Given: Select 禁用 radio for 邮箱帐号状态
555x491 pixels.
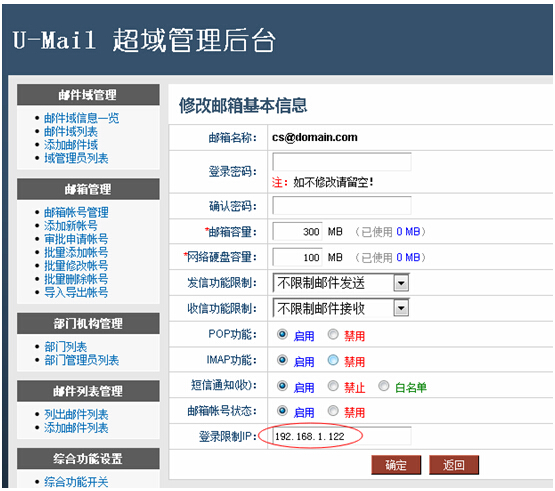Looking at the screenshot, I should click(333, 411).
